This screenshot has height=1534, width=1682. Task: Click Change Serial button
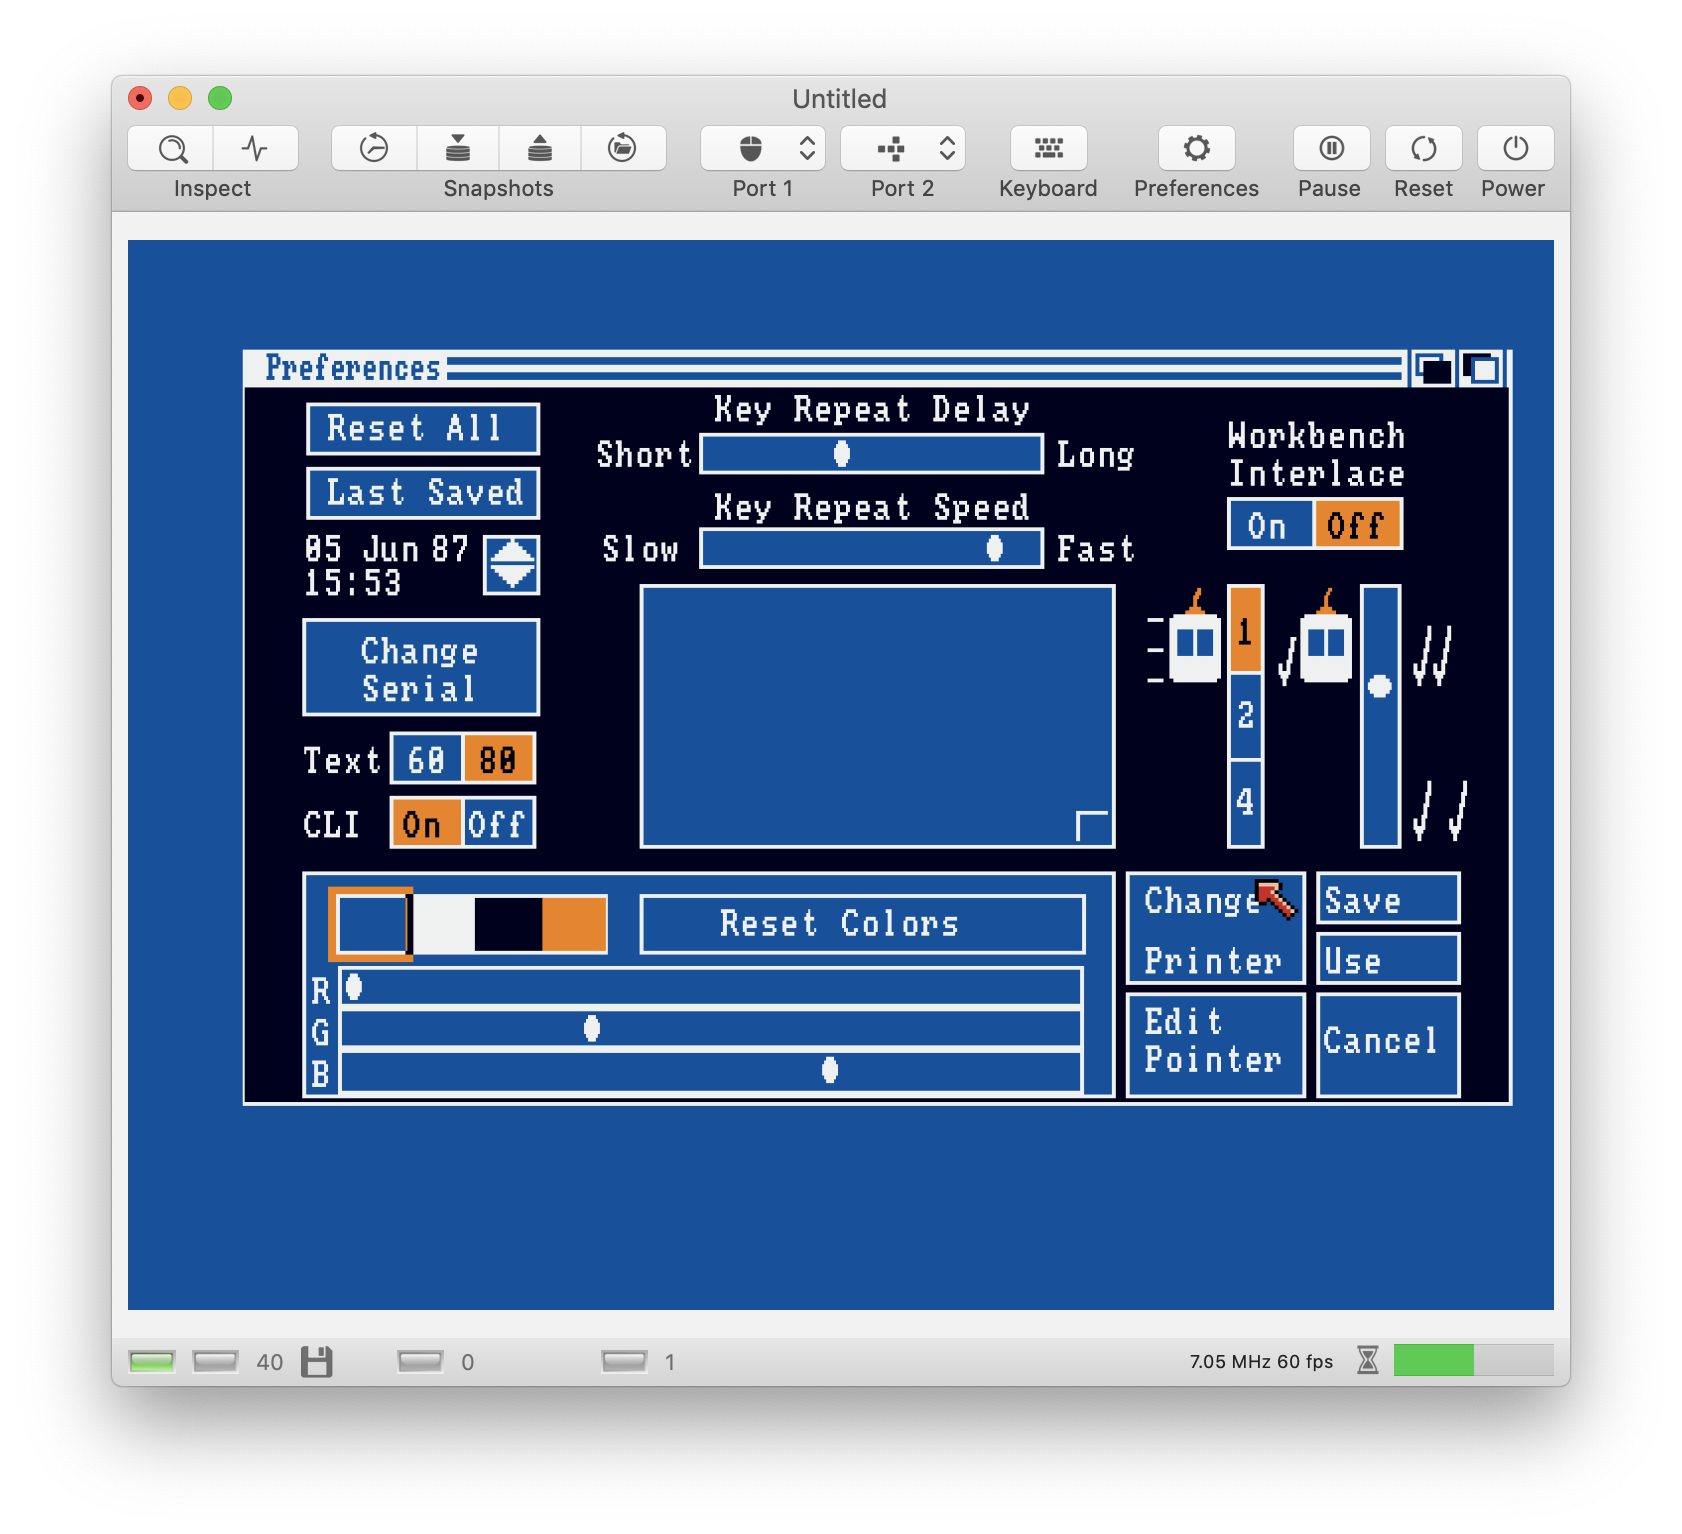pyautogui.click(x=421, y=668)
